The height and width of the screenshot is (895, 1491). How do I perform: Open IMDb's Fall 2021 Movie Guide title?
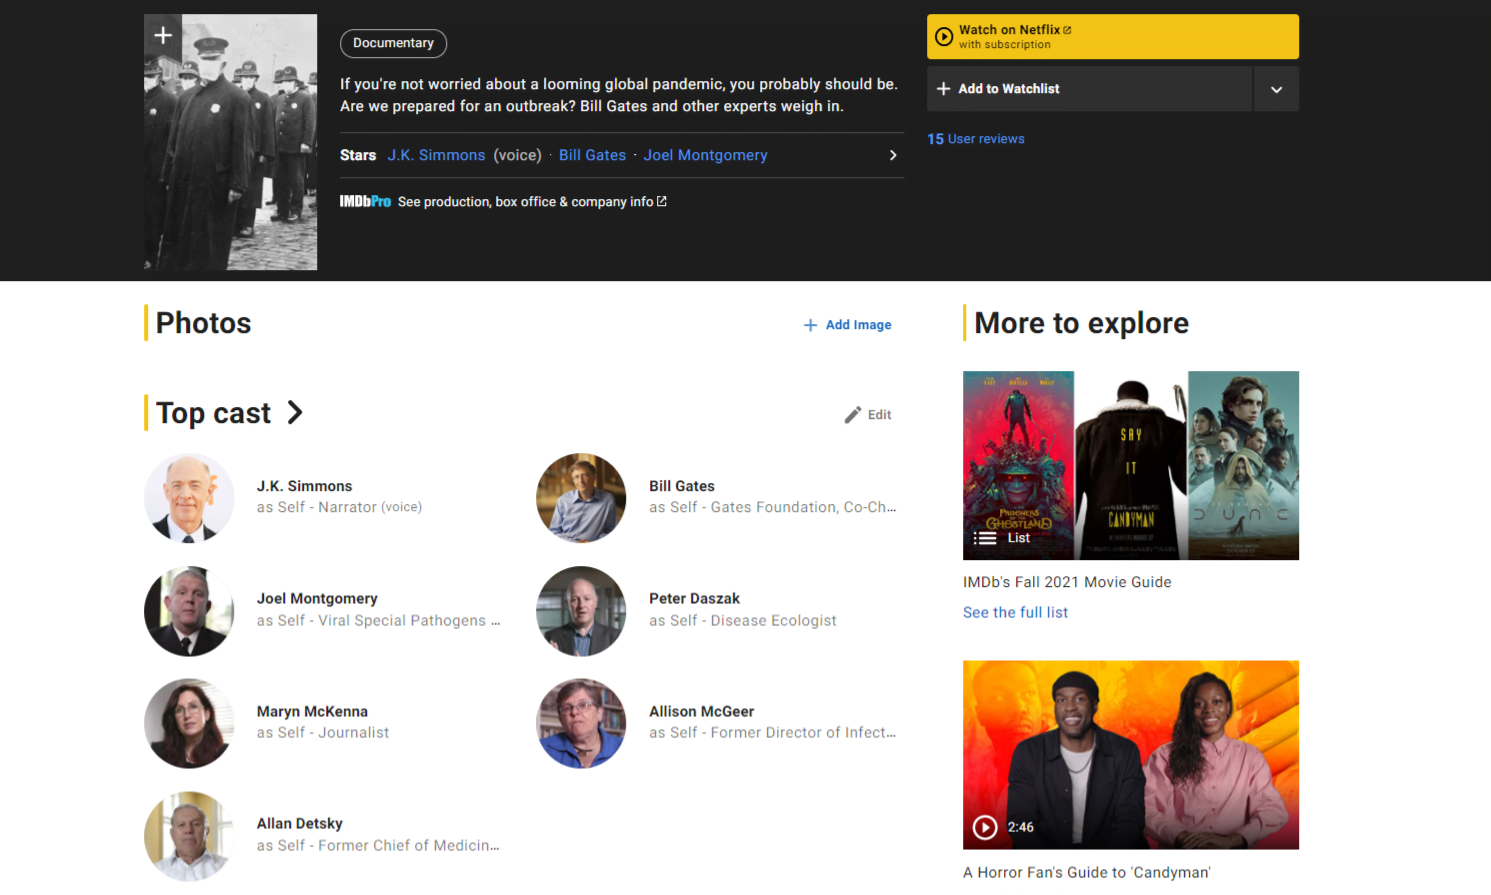coord(1067,582)
